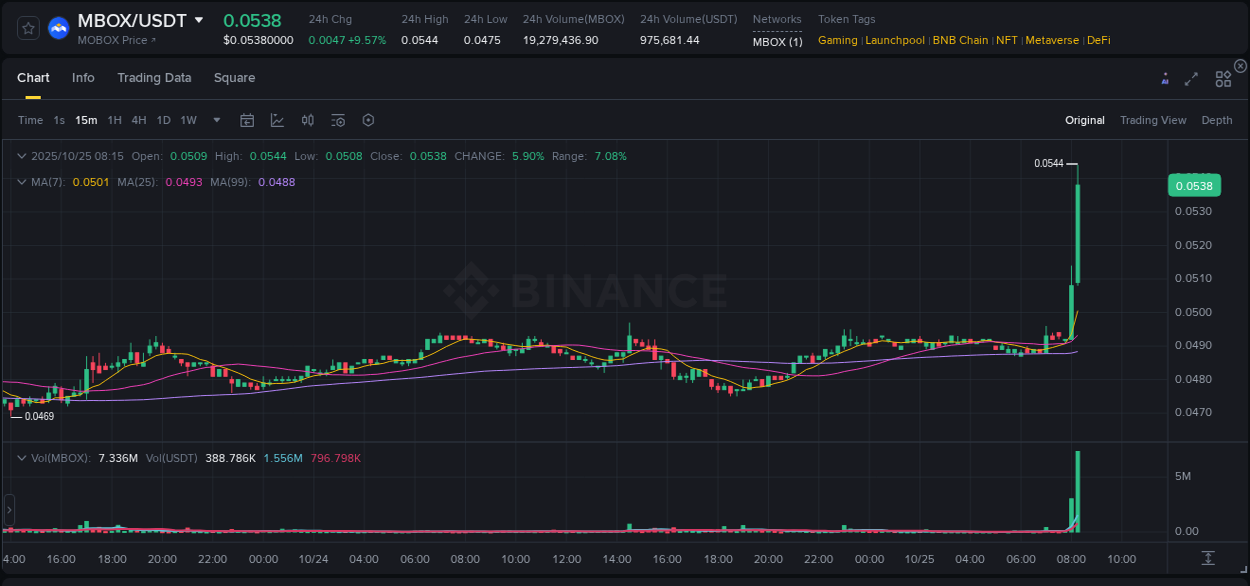This screenshot has height=586, width=1250.
Task: Open the layout widgets icon
Action: pos(1222,77)
